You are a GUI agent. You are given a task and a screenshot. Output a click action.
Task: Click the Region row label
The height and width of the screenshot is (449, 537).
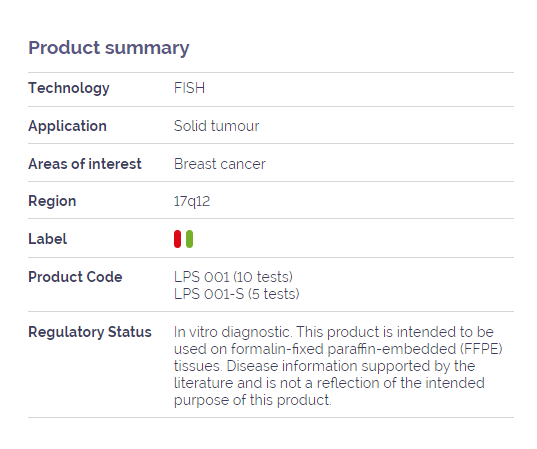click(x=52, y=201)
